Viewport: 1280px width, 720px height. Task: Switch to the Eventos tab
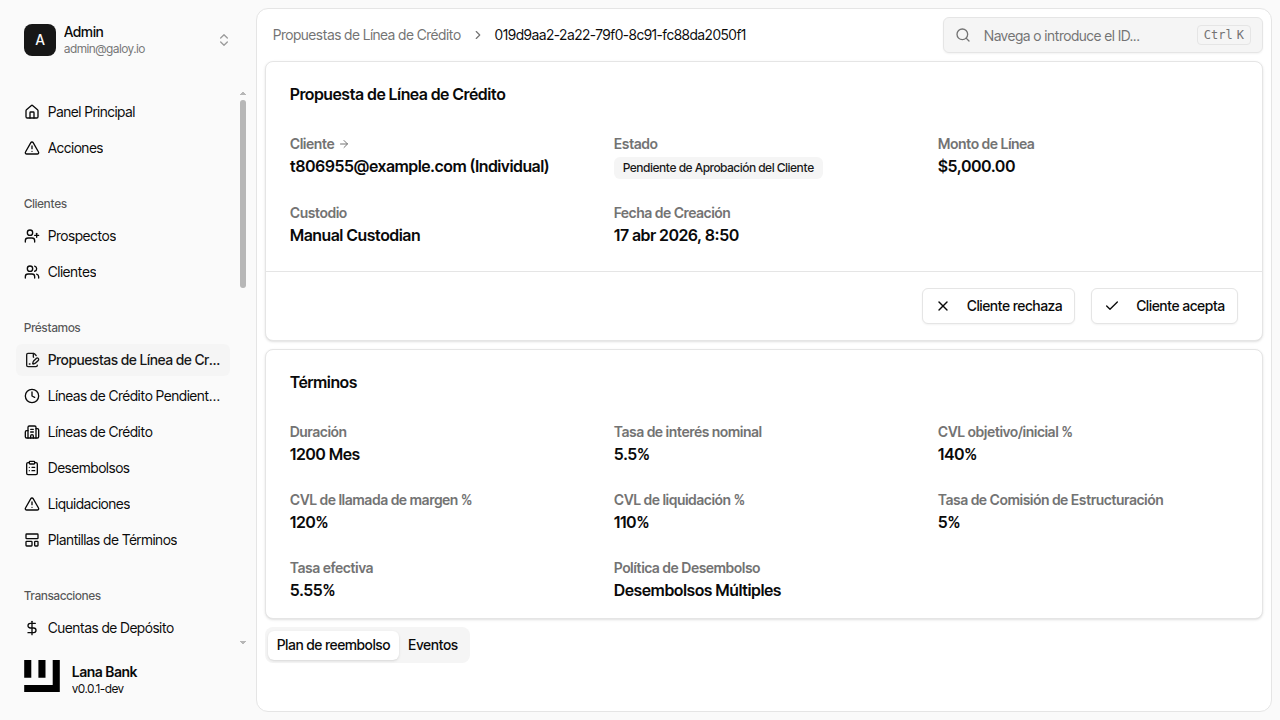433,645
